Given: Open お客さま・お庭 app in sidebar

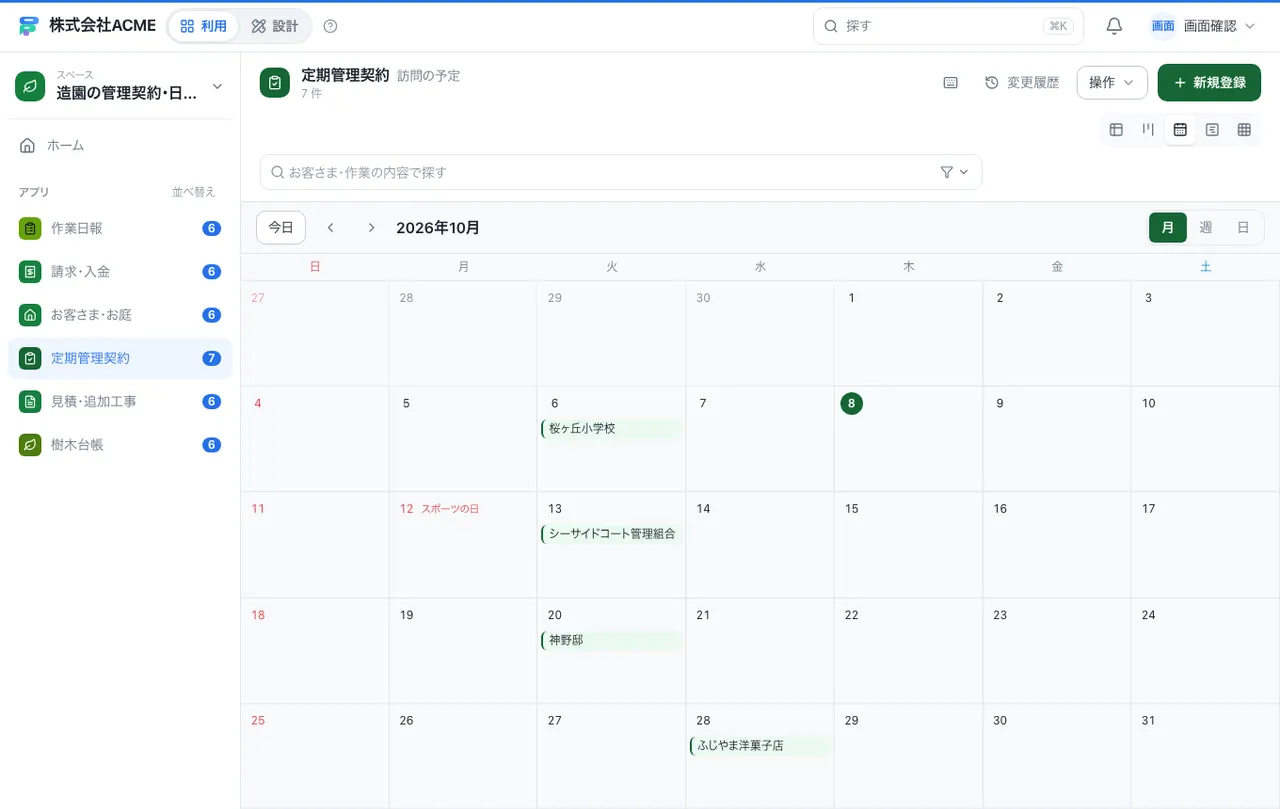Looking at the screenshot, I should [x=120, y=314].
